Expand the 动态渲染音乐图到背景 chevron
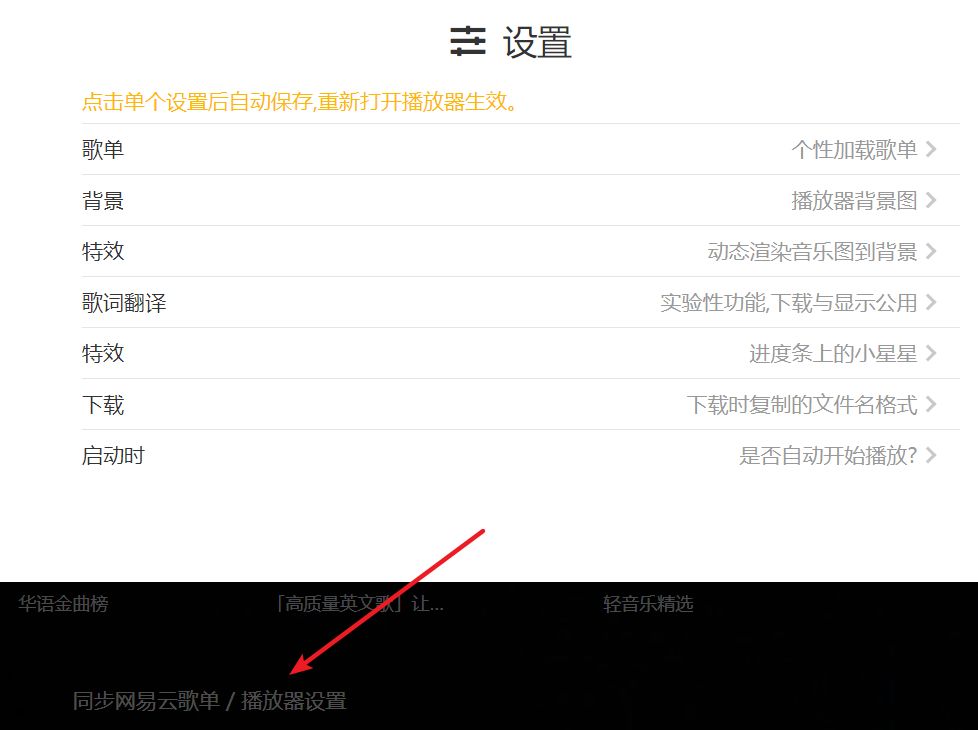Image resolution: width=978 pixels, height=730 pixels. [932, 251]
